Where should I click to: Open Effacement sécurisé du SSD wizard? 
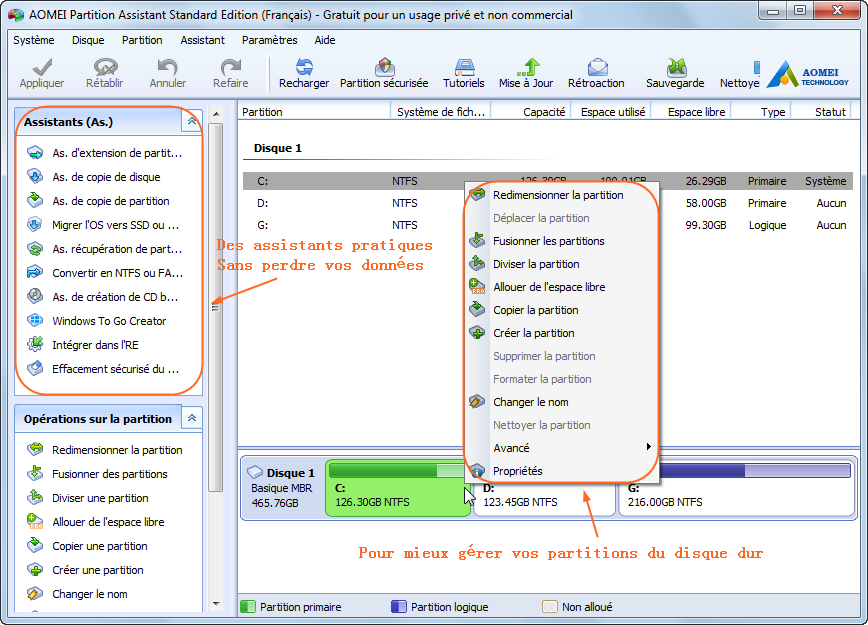[x=103, y=369]
